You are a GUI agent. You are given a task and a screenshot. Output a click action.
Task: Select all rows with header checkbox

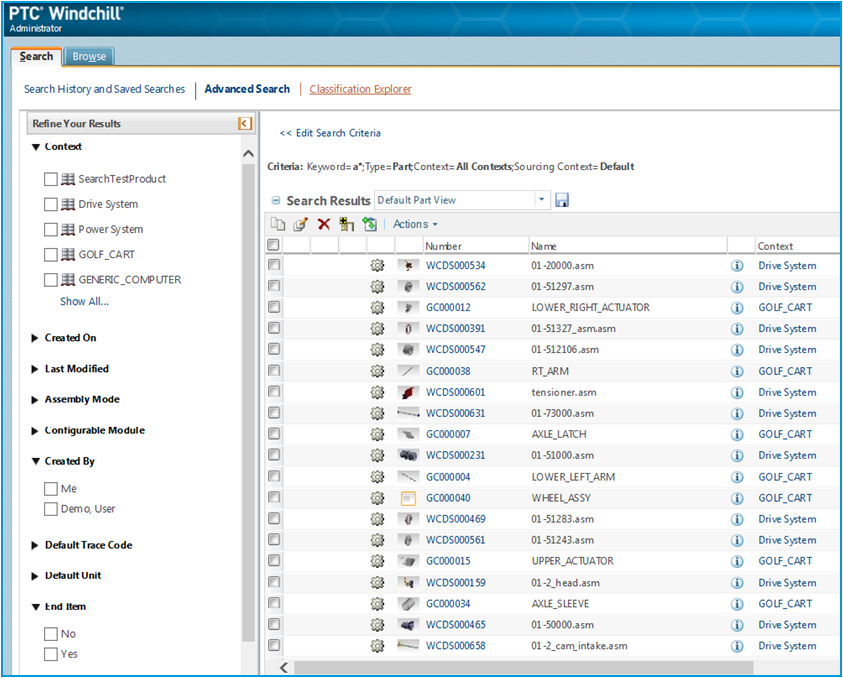pyautogui.click(x=273, y=245)
